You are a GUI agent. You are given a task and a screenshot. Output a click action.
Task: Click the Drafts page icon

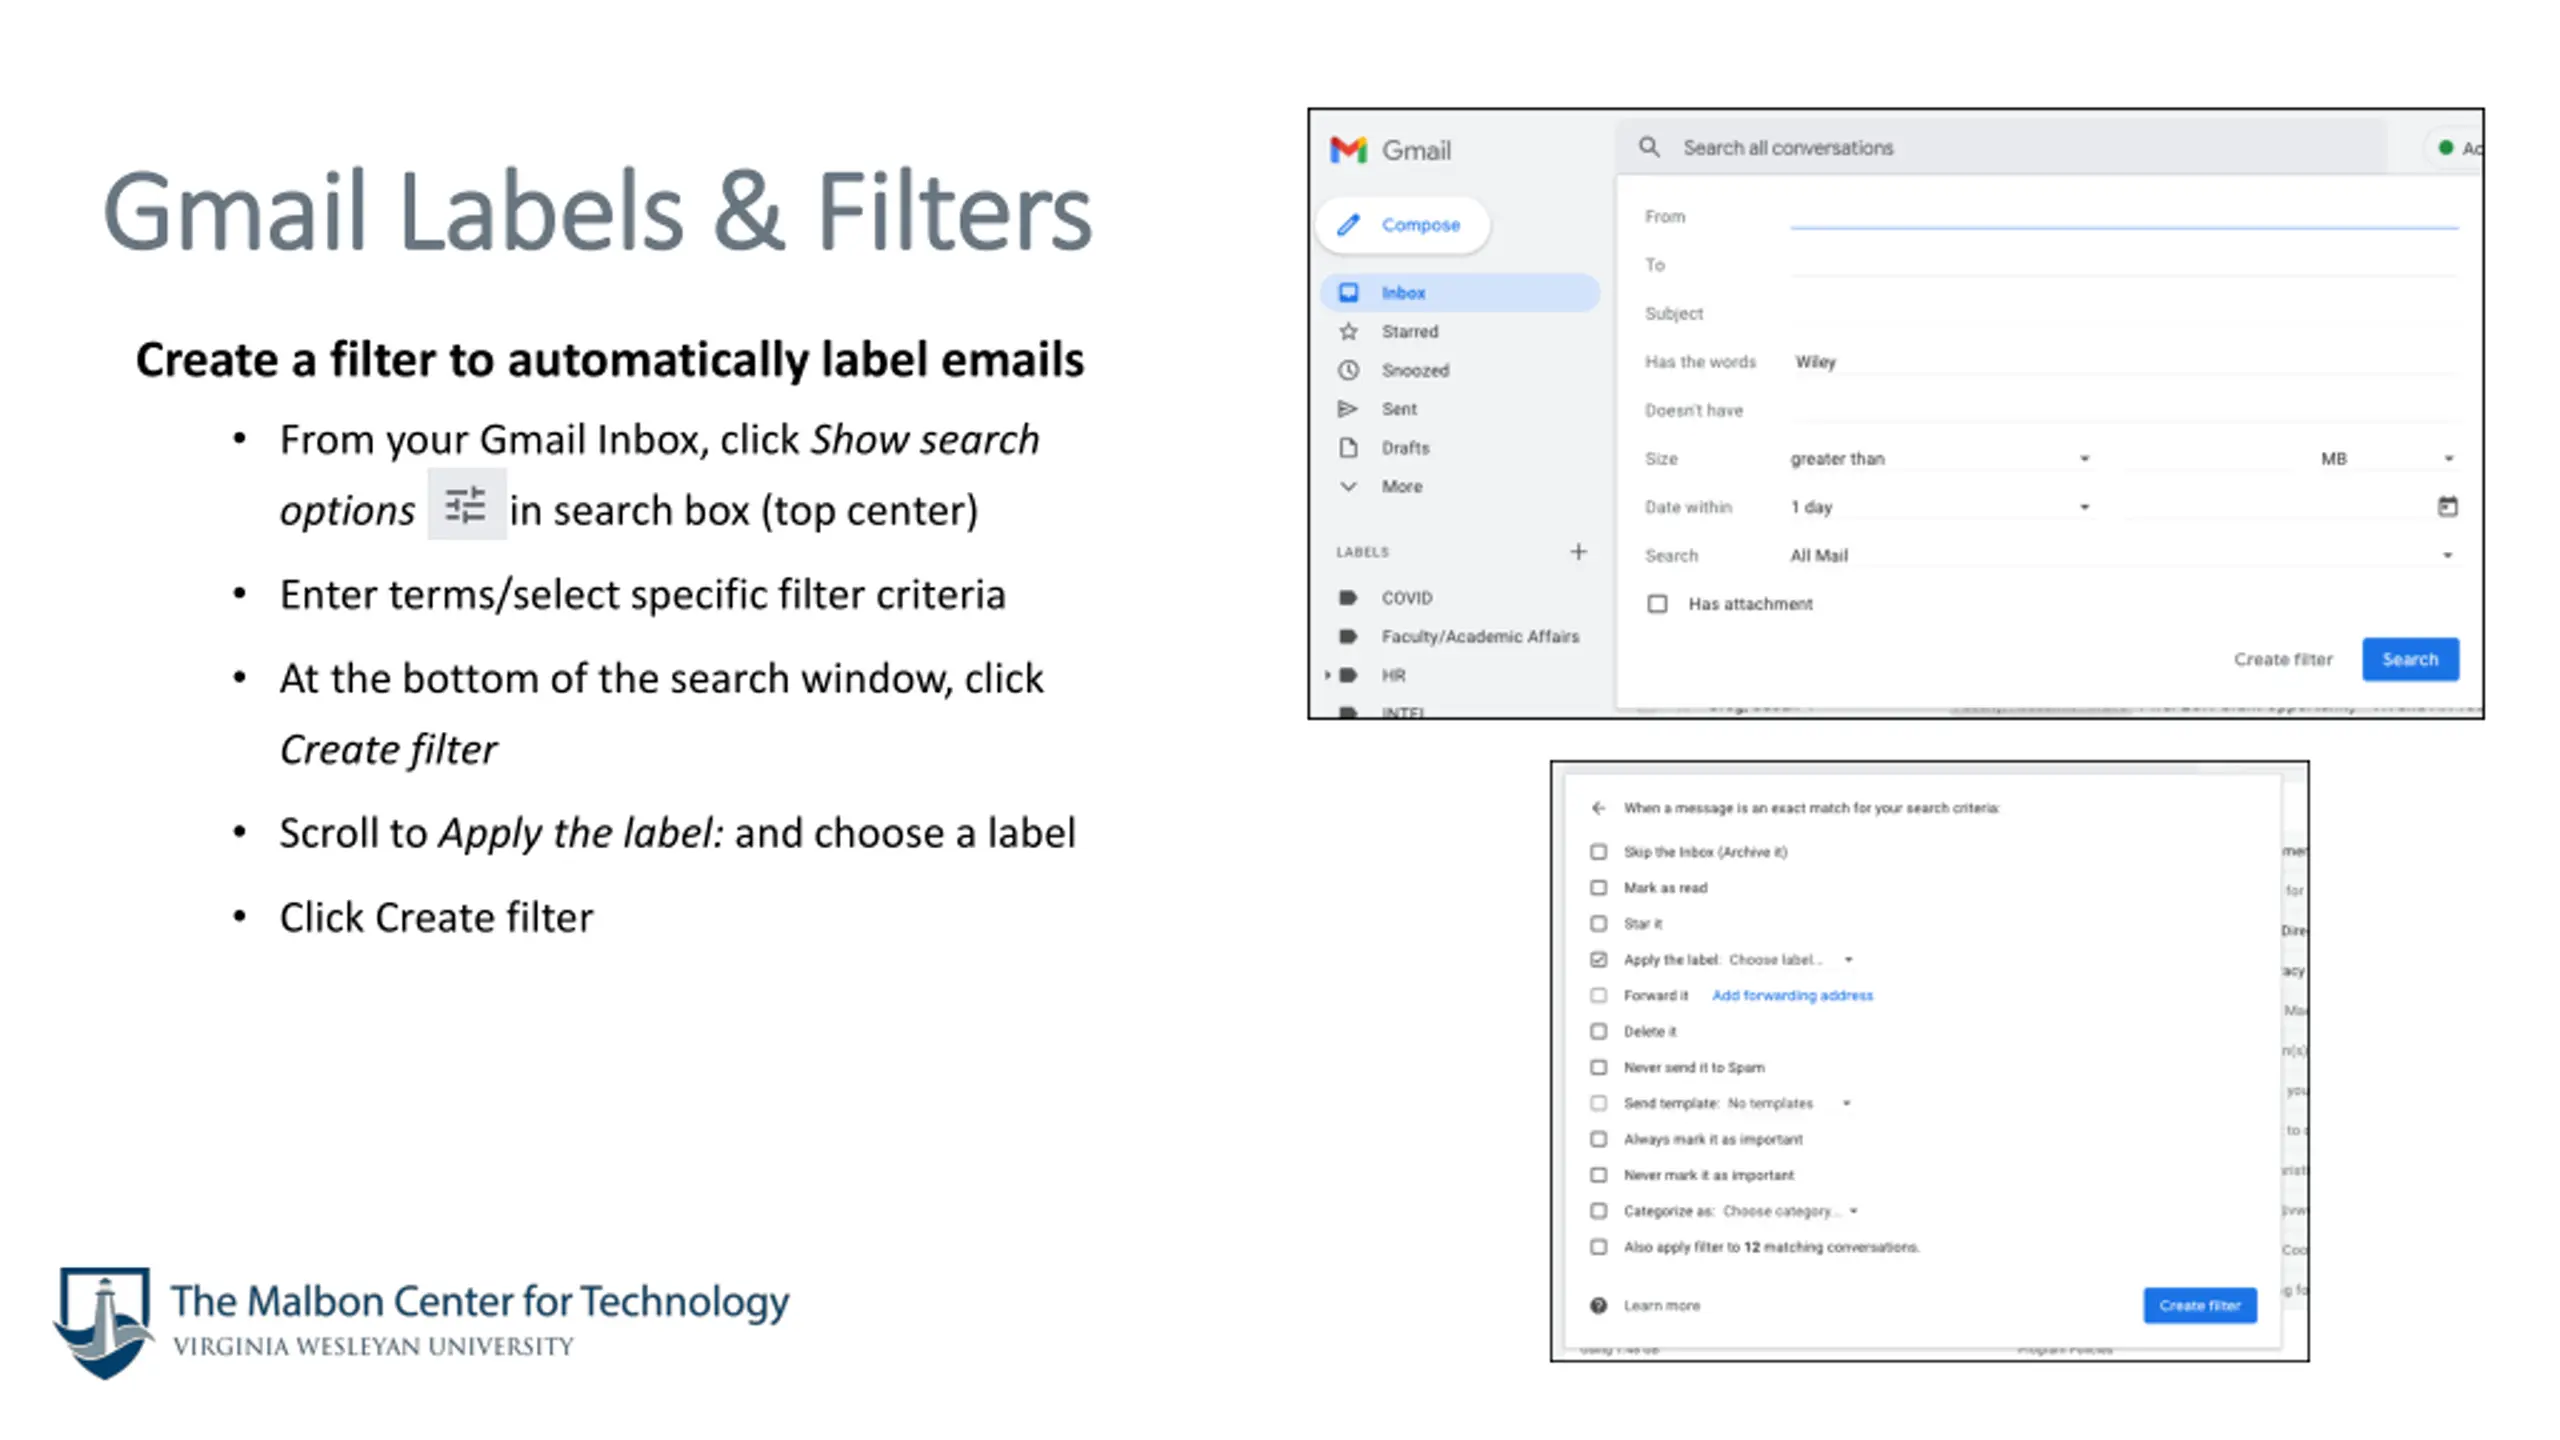(1348, 447)
